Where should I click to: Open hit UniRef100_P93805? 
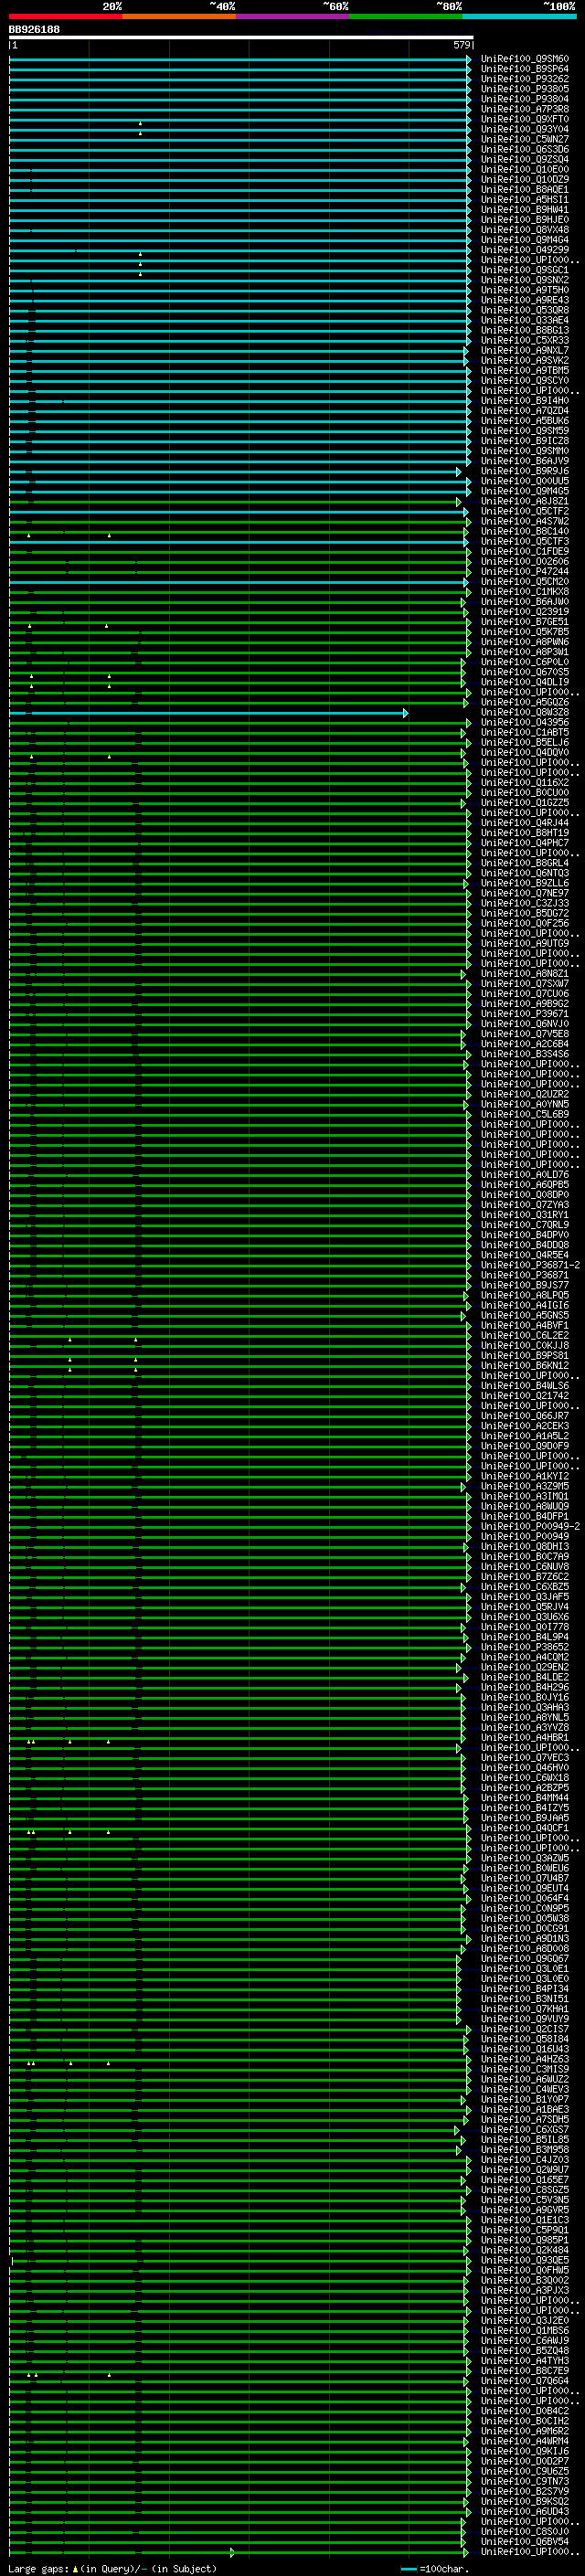524,89
